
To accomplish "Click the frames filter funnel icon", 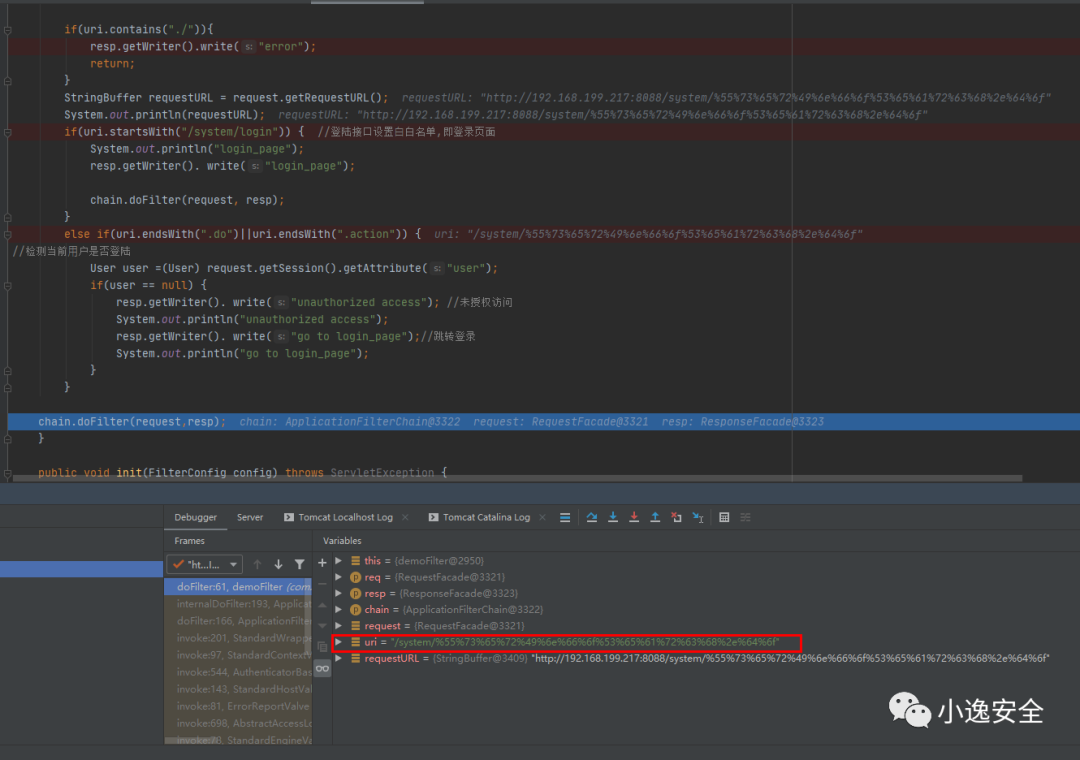I will click(x=300, y=564).
